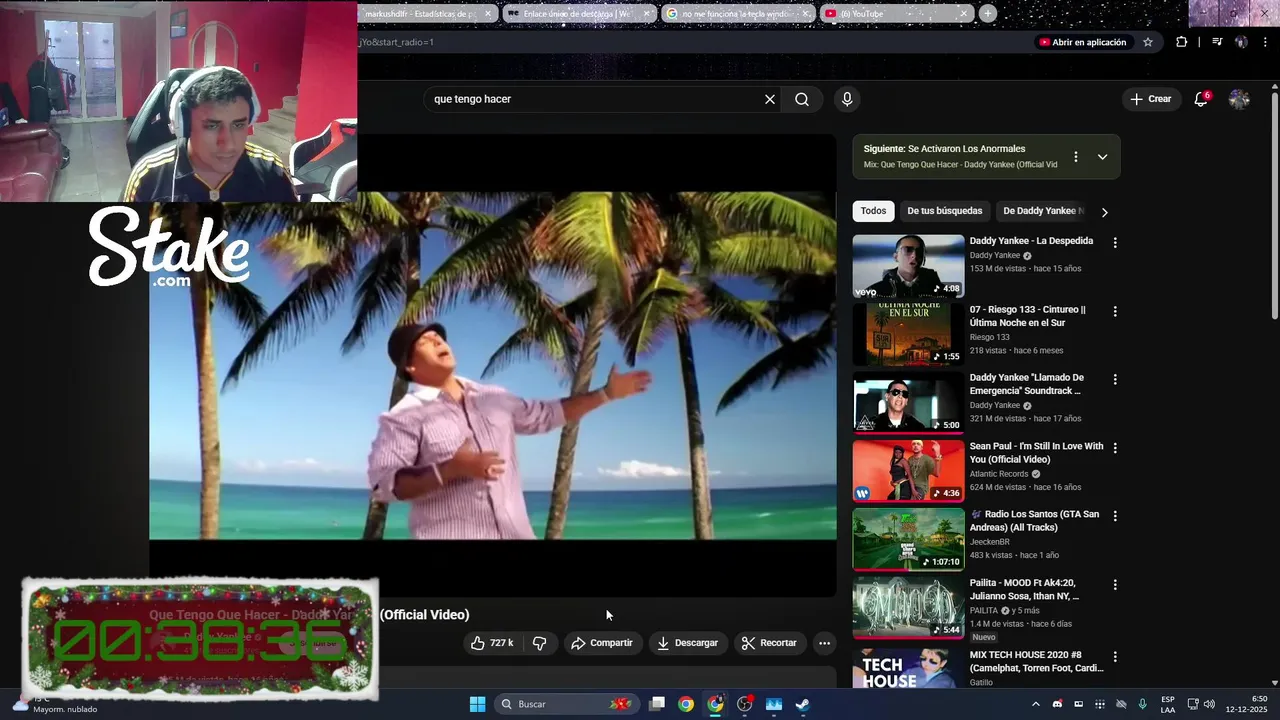Open OBS Studio from taskbar
Screen dimensions: 1280x720
click(744, 704)
